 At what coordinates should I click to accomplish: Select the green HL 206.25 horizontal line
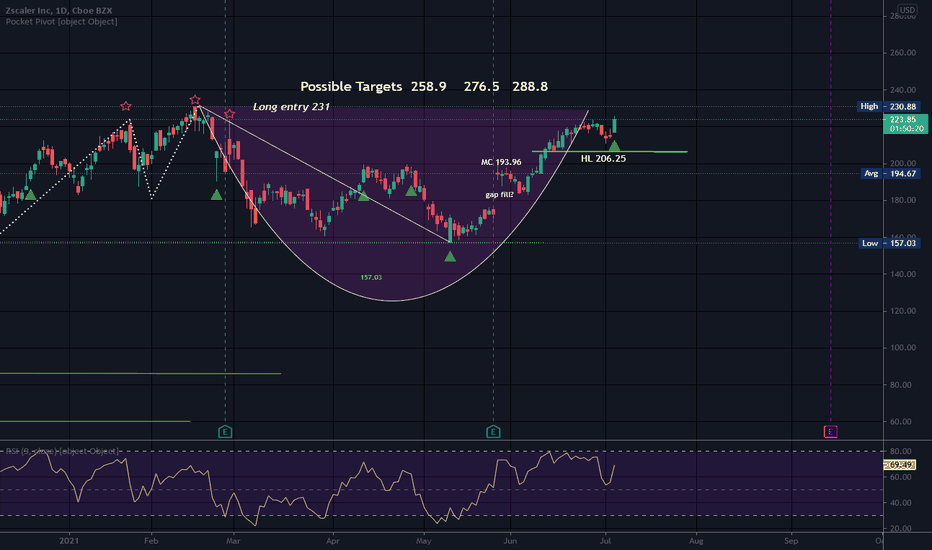pos(609,152)
